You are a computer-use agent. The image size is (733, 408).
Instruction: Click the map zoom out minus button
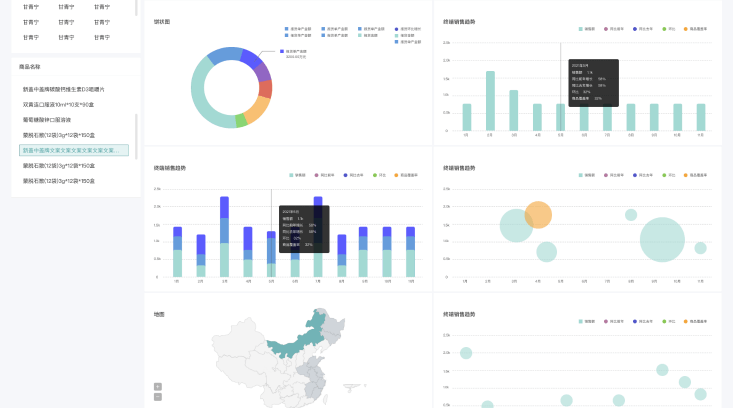157,396
